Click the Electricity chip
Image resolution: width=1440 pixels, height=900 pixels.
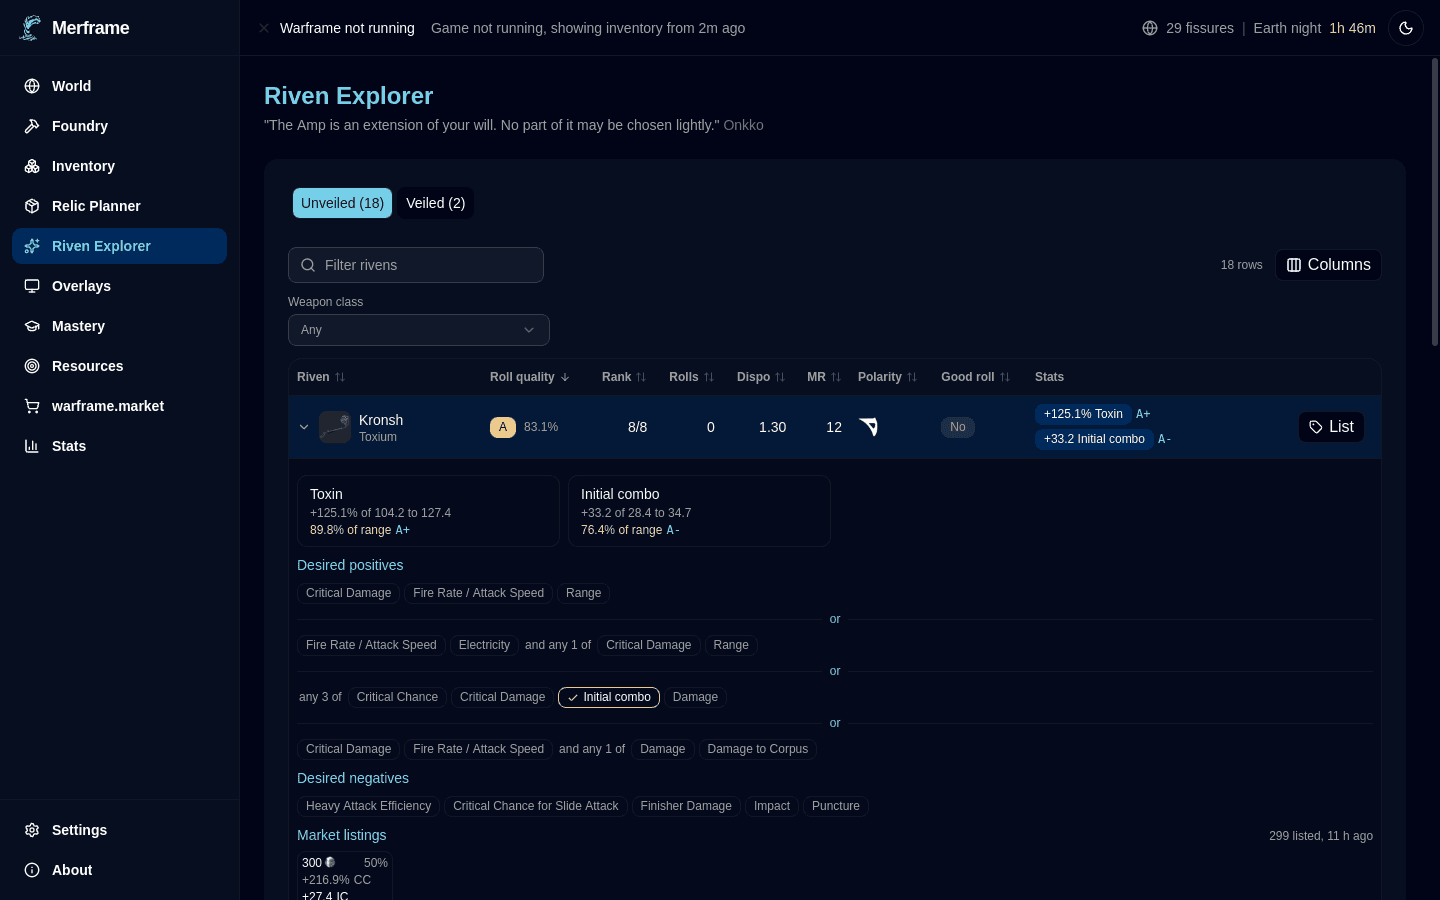[484, 645]
